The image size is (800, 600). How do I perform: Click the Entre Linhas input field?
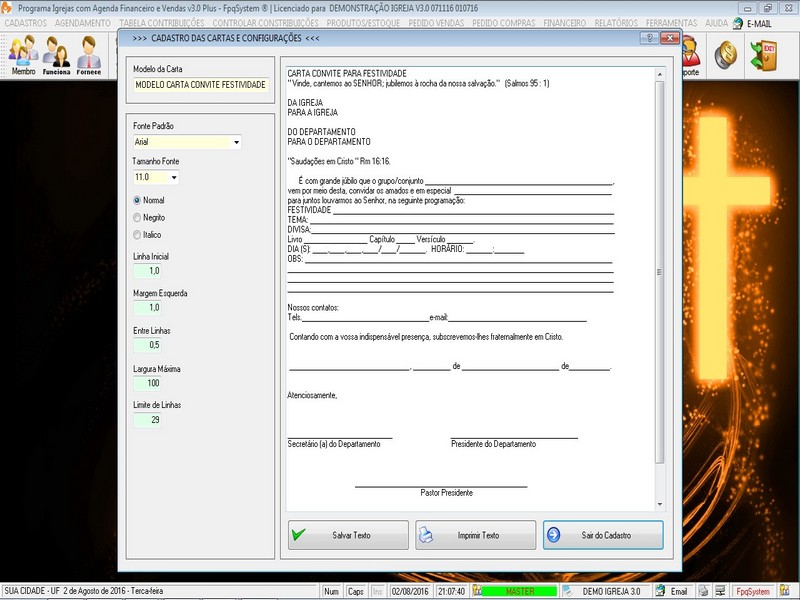[x=147, y=345]
